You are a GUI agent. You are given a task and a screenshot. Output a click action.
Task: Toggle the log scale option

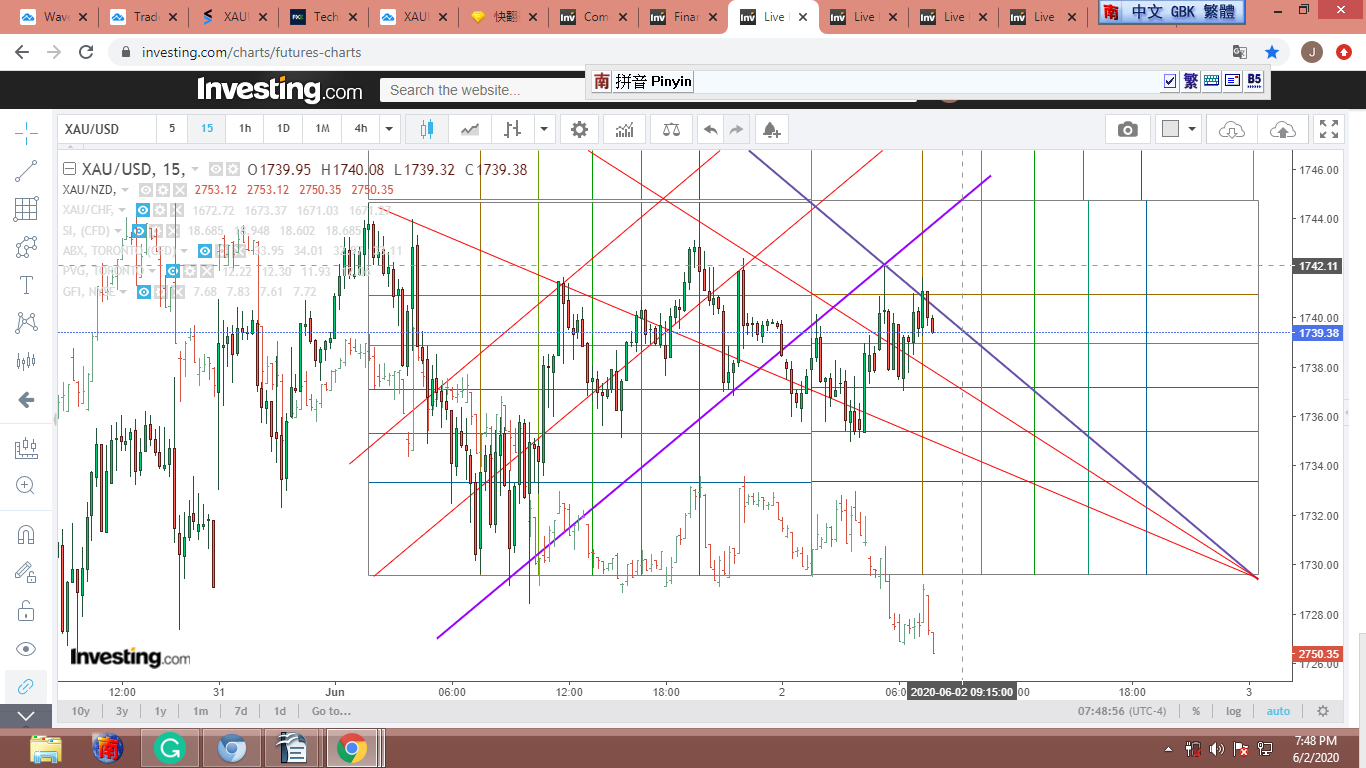1234,711
